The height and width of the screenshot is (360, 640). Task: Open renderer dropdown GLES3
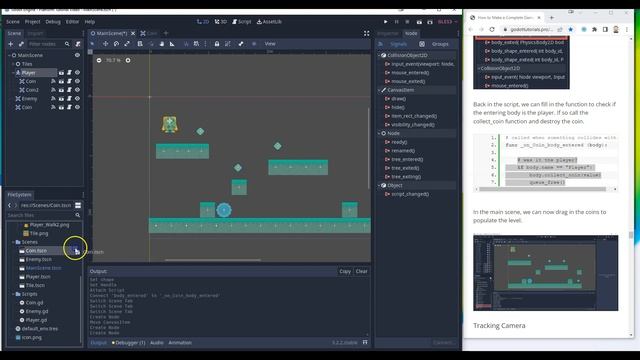coord(447,22)
